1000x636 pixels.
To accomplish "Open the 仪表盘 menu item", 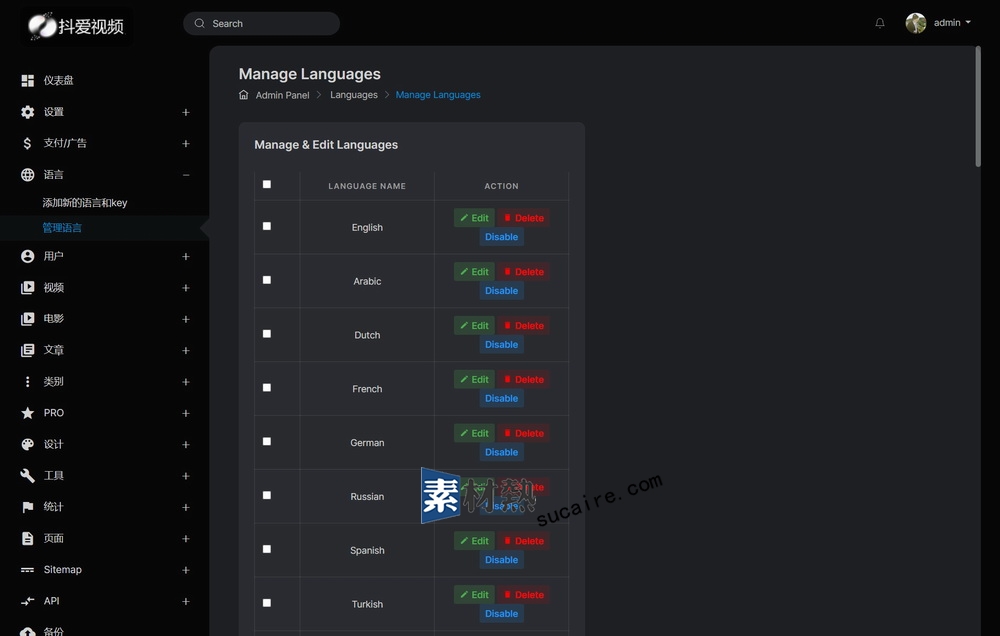I will click(59, 80).
